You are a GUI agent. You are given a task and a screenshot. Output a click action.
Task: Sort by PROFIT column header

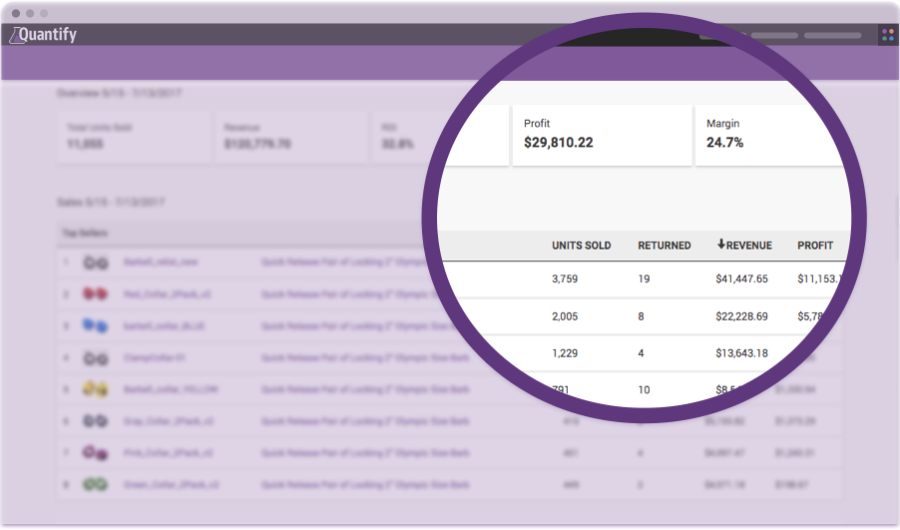coord(815,245)
